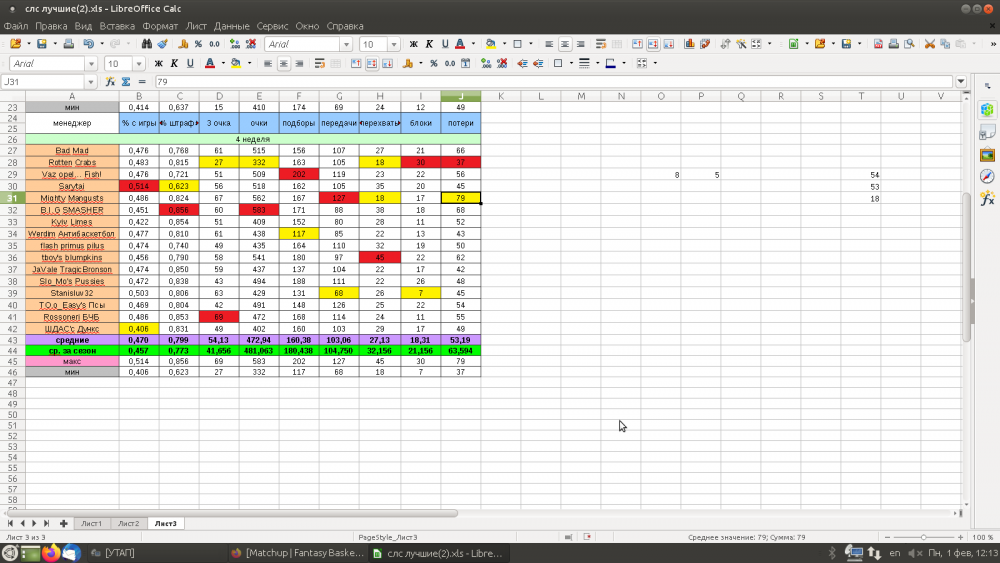Click the Name Box showing J31
The width and height of the screenshot is (1000, 563).
coord(43,82)
